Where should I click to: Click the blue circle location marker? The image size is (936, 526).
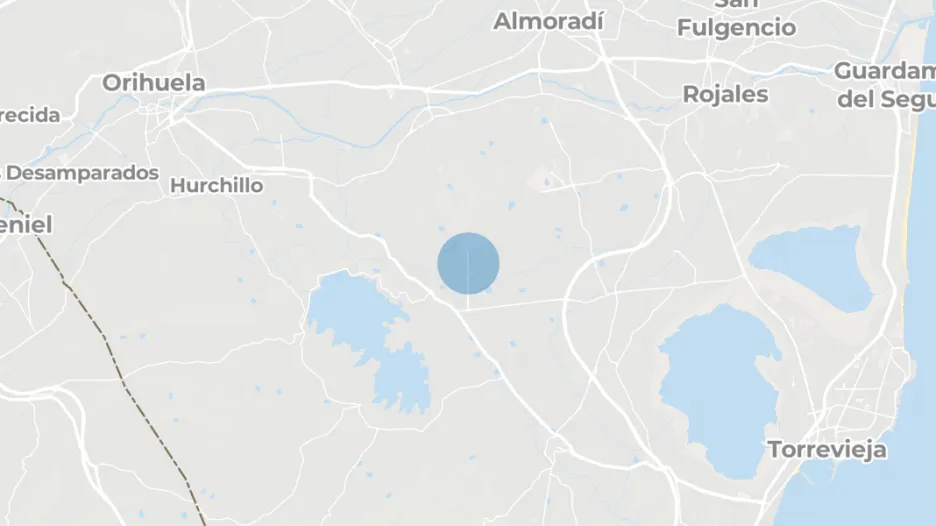(x=468, y=263)
